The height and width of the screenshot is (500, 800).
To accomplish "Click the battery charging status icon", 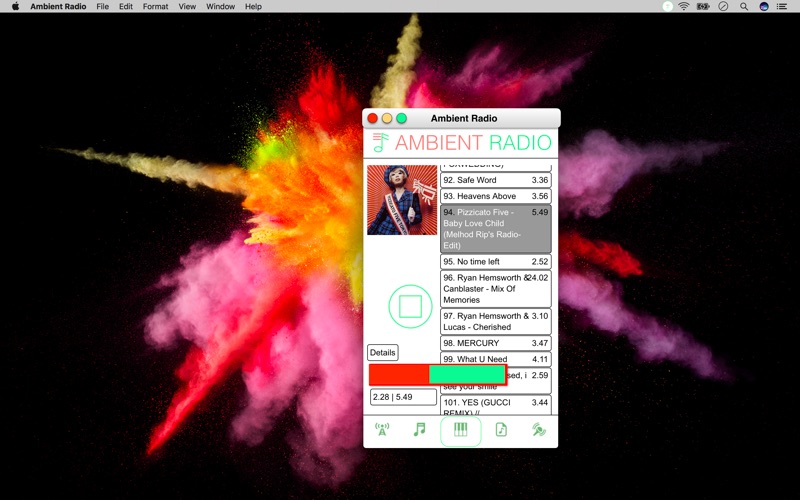I will click(x=703, y=6).
